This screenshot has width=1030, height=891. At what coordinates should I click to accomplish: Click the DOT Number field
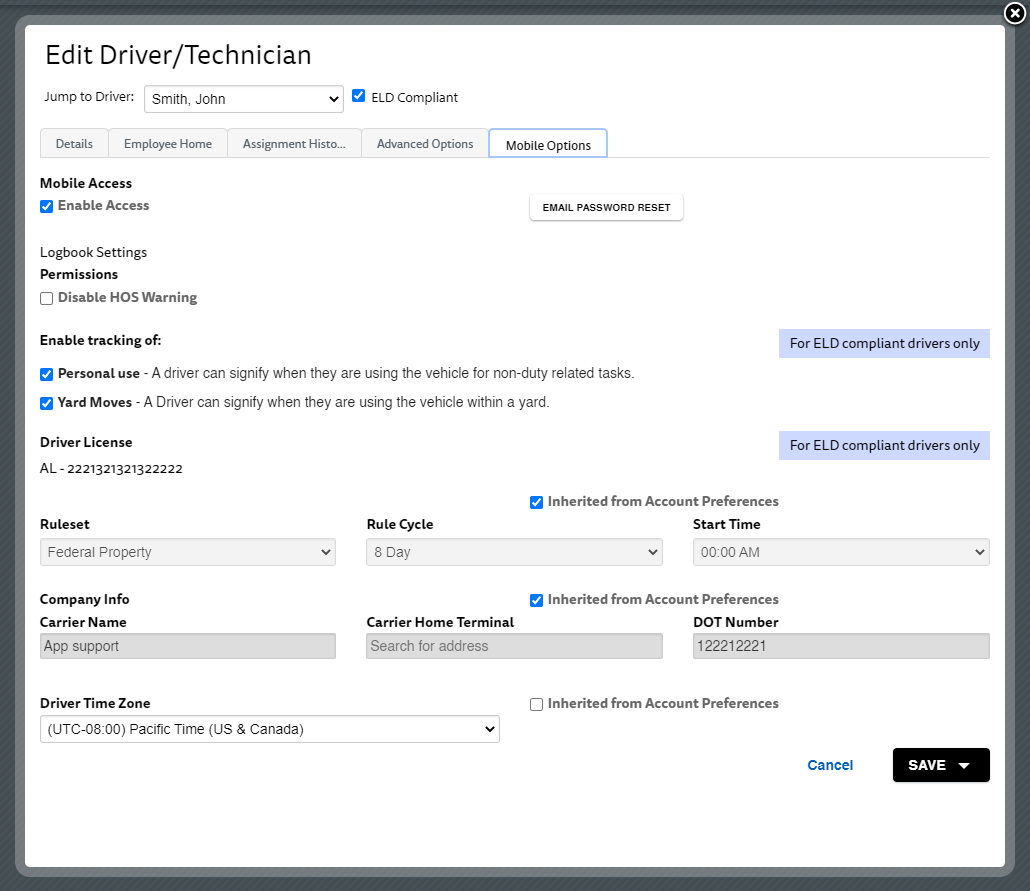tap(841, 646)
